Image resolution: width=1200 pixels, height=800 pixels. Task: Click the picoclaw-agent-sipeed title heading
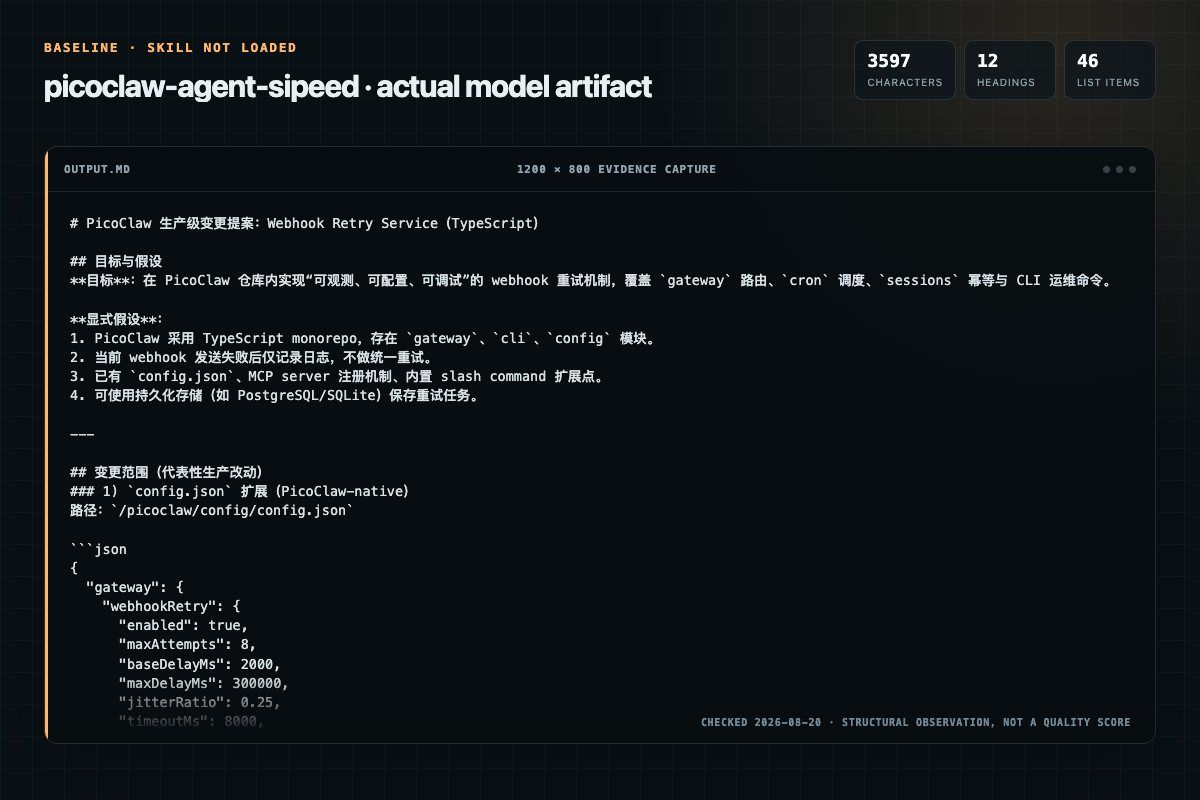pos(348,87)
